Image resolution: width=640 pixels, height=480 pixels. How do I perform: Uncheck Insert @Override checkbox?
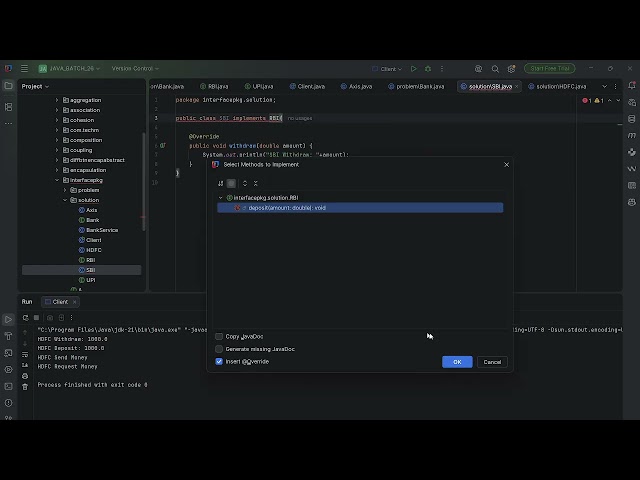219,362
